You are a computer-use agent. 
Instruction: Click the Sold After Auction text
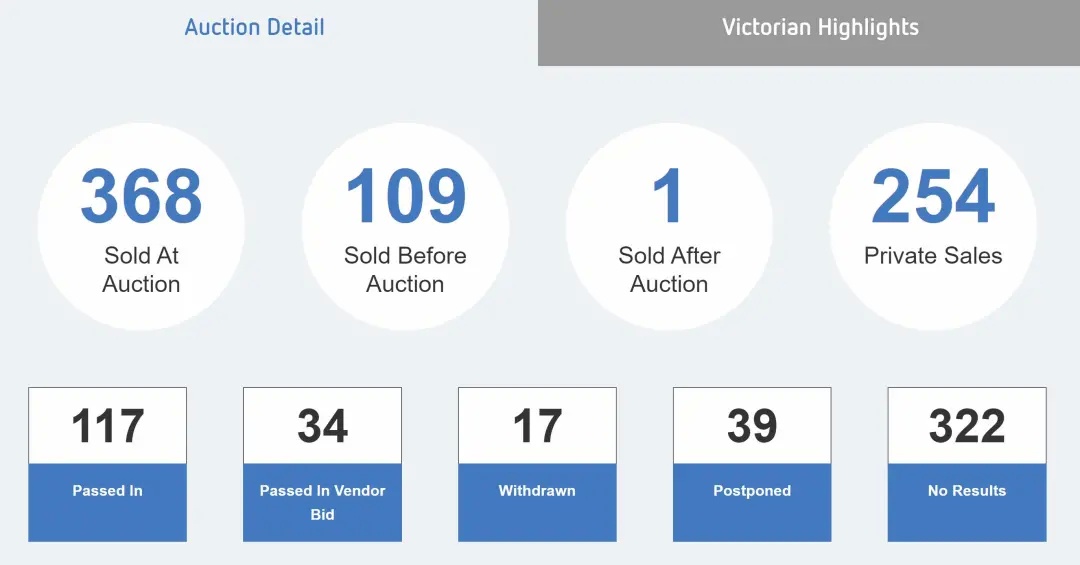point(669,269)
